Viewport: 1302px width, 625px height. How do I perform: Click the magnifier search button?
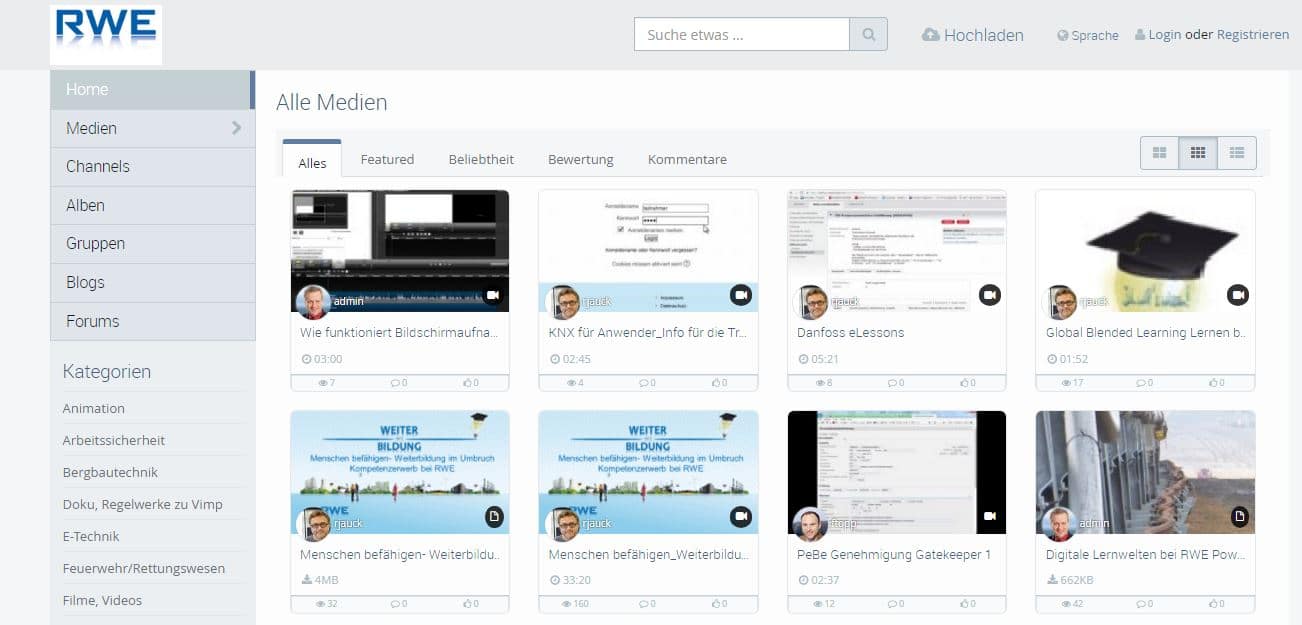point(868,35)
